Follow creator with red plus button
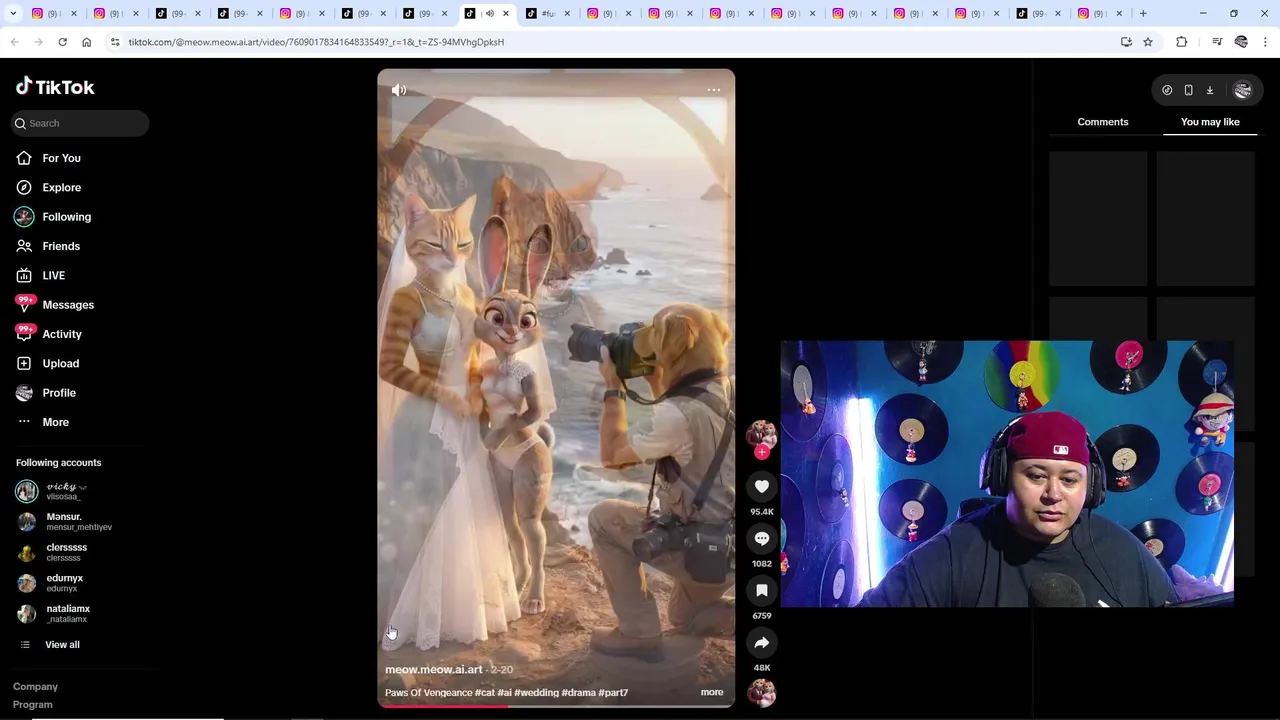This screenshot has height=720, width=1280. click(x=762, y=453)
